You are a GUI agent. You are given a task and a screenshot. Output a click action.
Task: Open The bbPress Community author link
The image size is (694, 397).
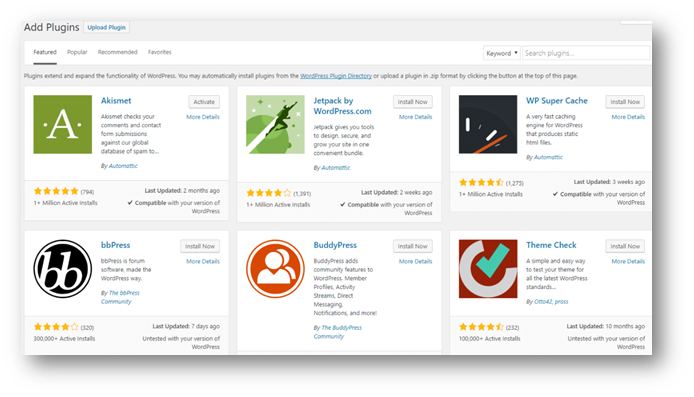120,297
